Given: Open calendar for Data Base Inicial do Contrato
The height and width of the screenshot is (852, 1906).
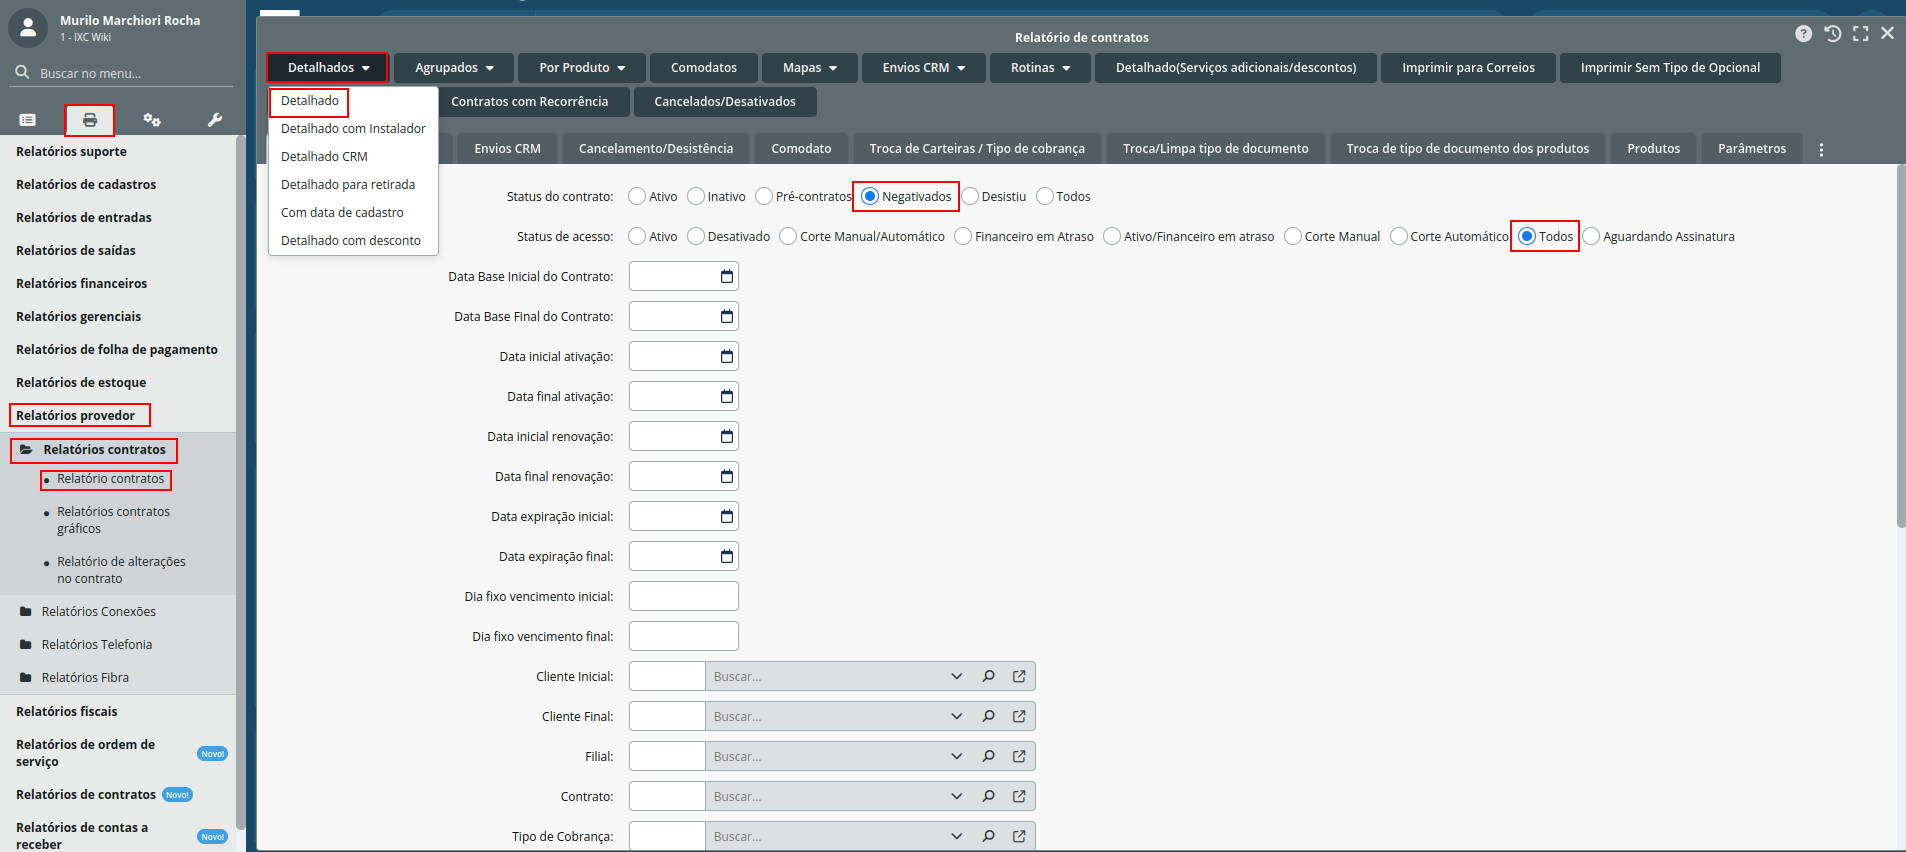Looking at the screenshot, I should point(727,276).
